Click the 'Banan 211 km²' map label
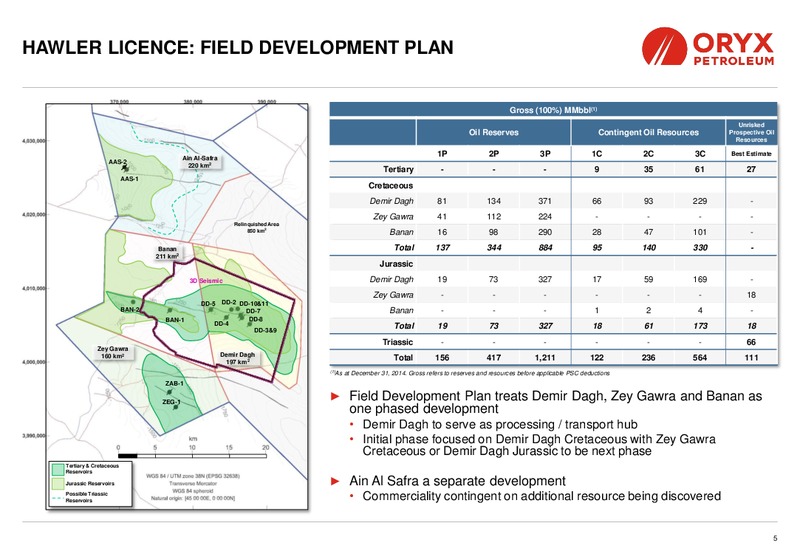This screenshot has height=554, width=800. pyautogui.click(x=167, y=253)
